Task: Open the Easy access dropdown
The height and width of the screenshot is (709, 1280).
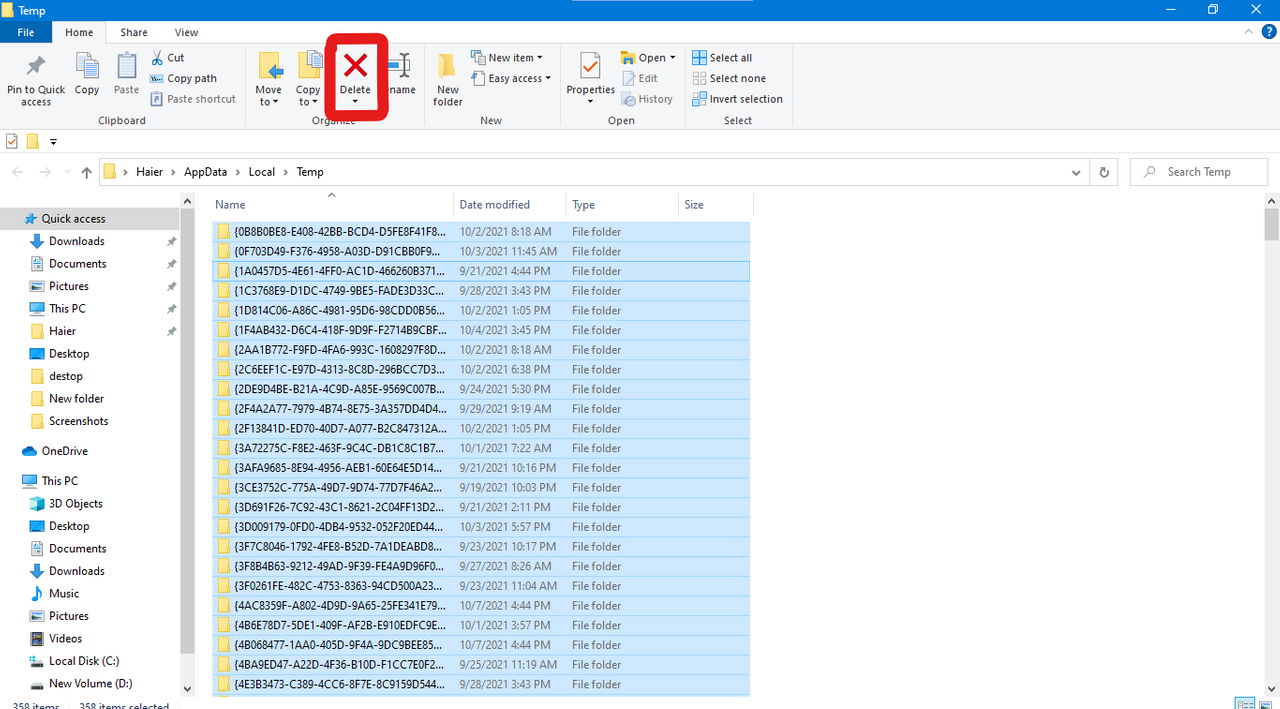Action: point(512,79)
